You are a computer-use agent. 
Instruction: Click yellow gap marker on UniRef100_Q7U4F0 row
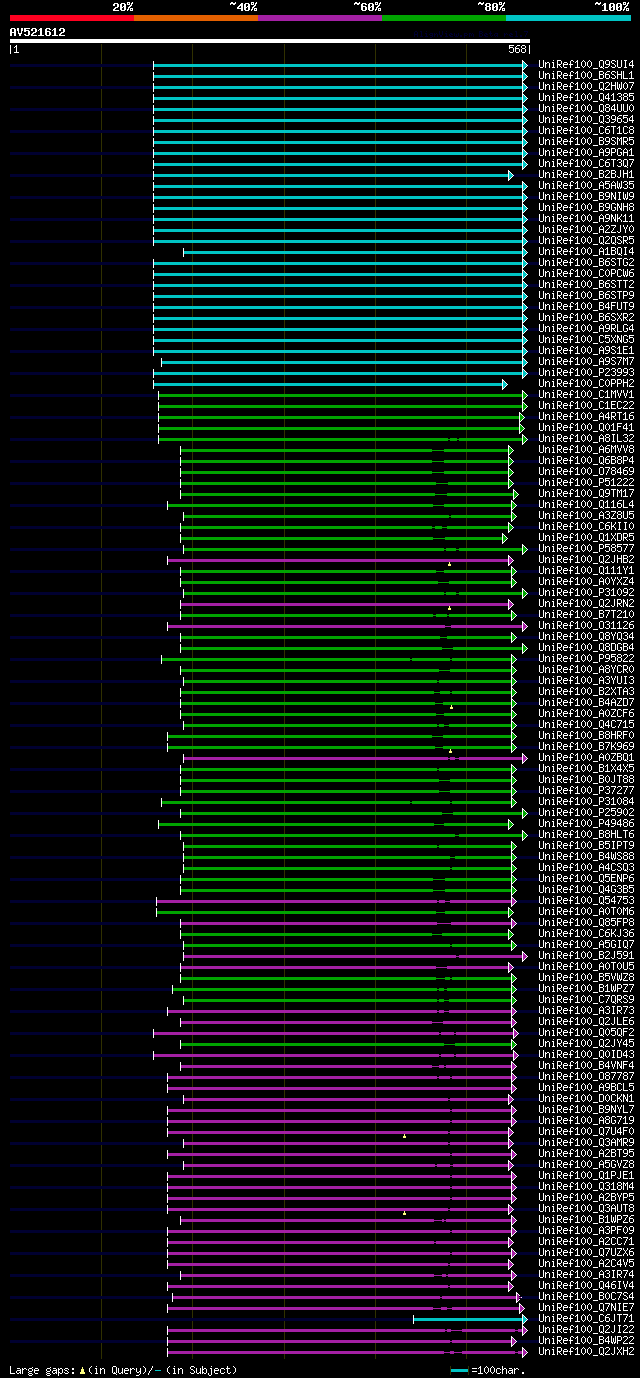click(404, 1136)
